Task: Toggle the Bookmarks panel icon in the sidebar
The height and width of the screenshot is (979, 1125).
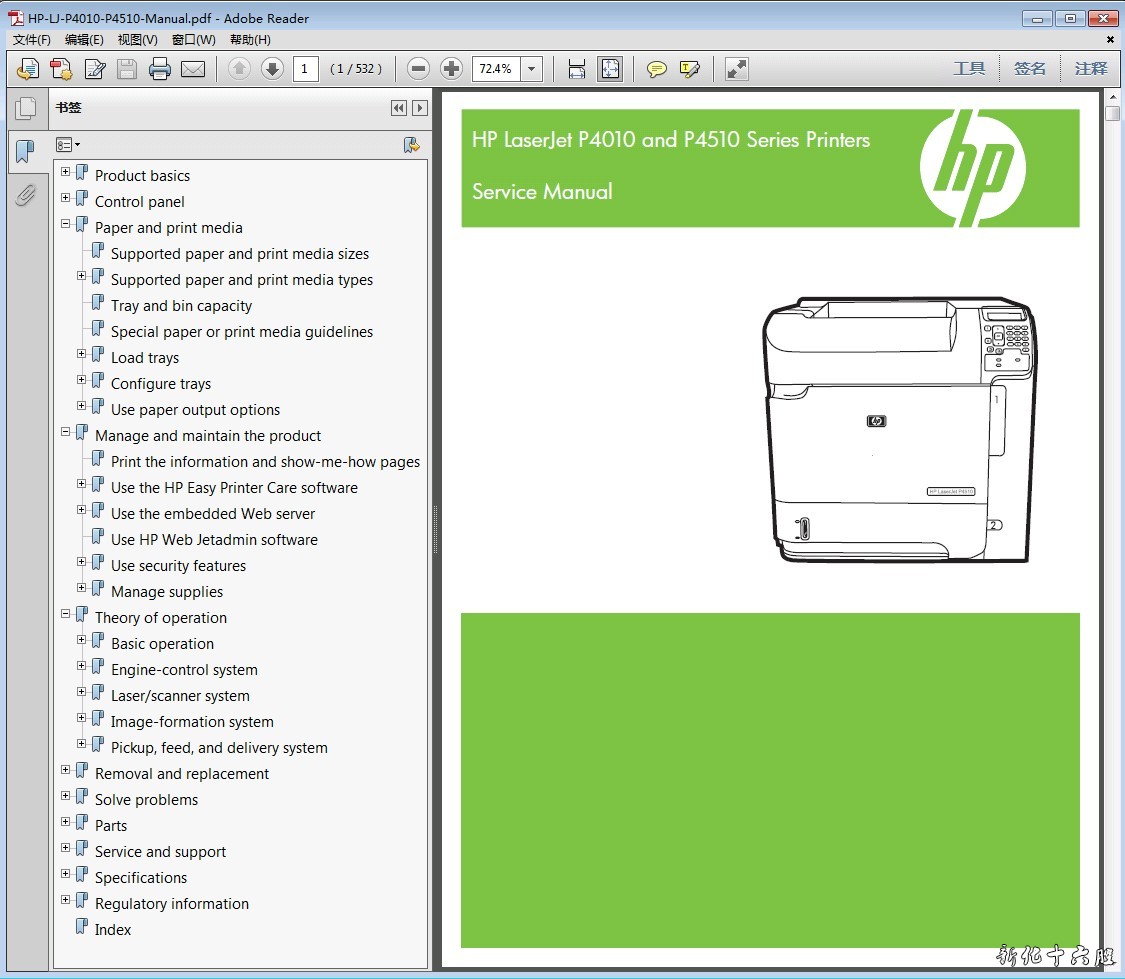Action: point(25,152)
